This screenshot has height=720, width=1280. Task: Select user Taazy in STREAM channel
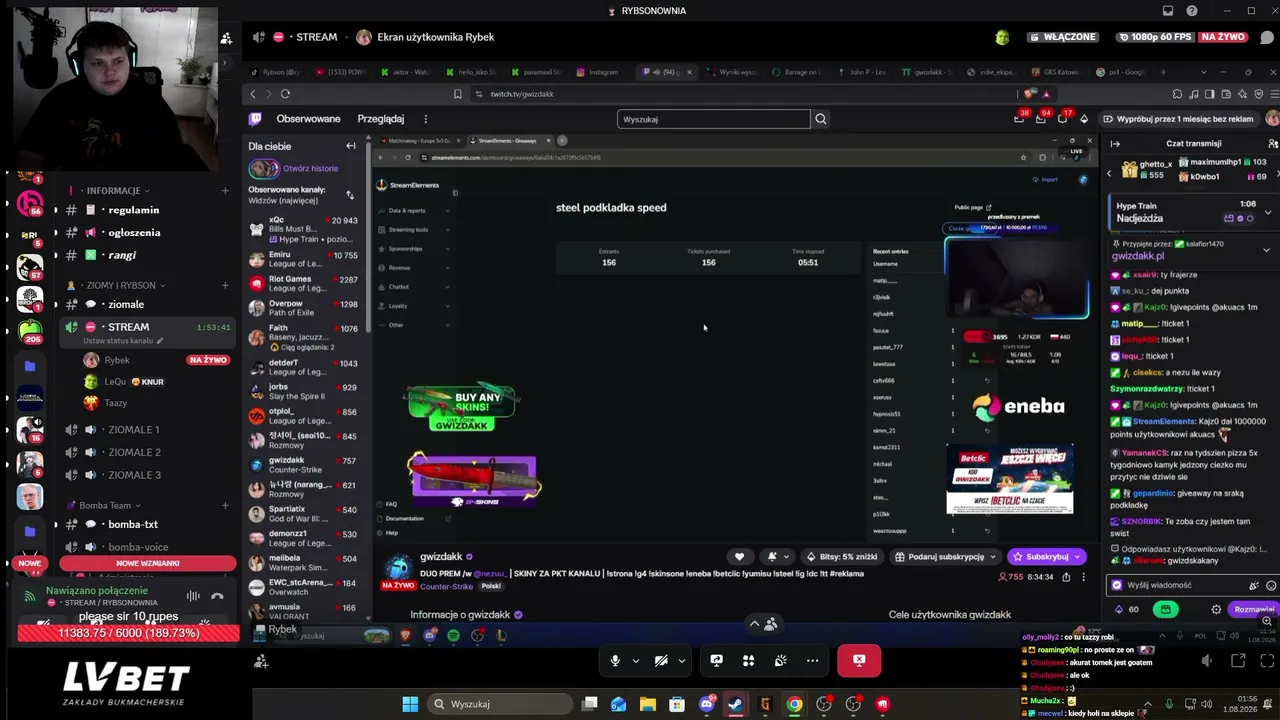[x=115, y=403]
